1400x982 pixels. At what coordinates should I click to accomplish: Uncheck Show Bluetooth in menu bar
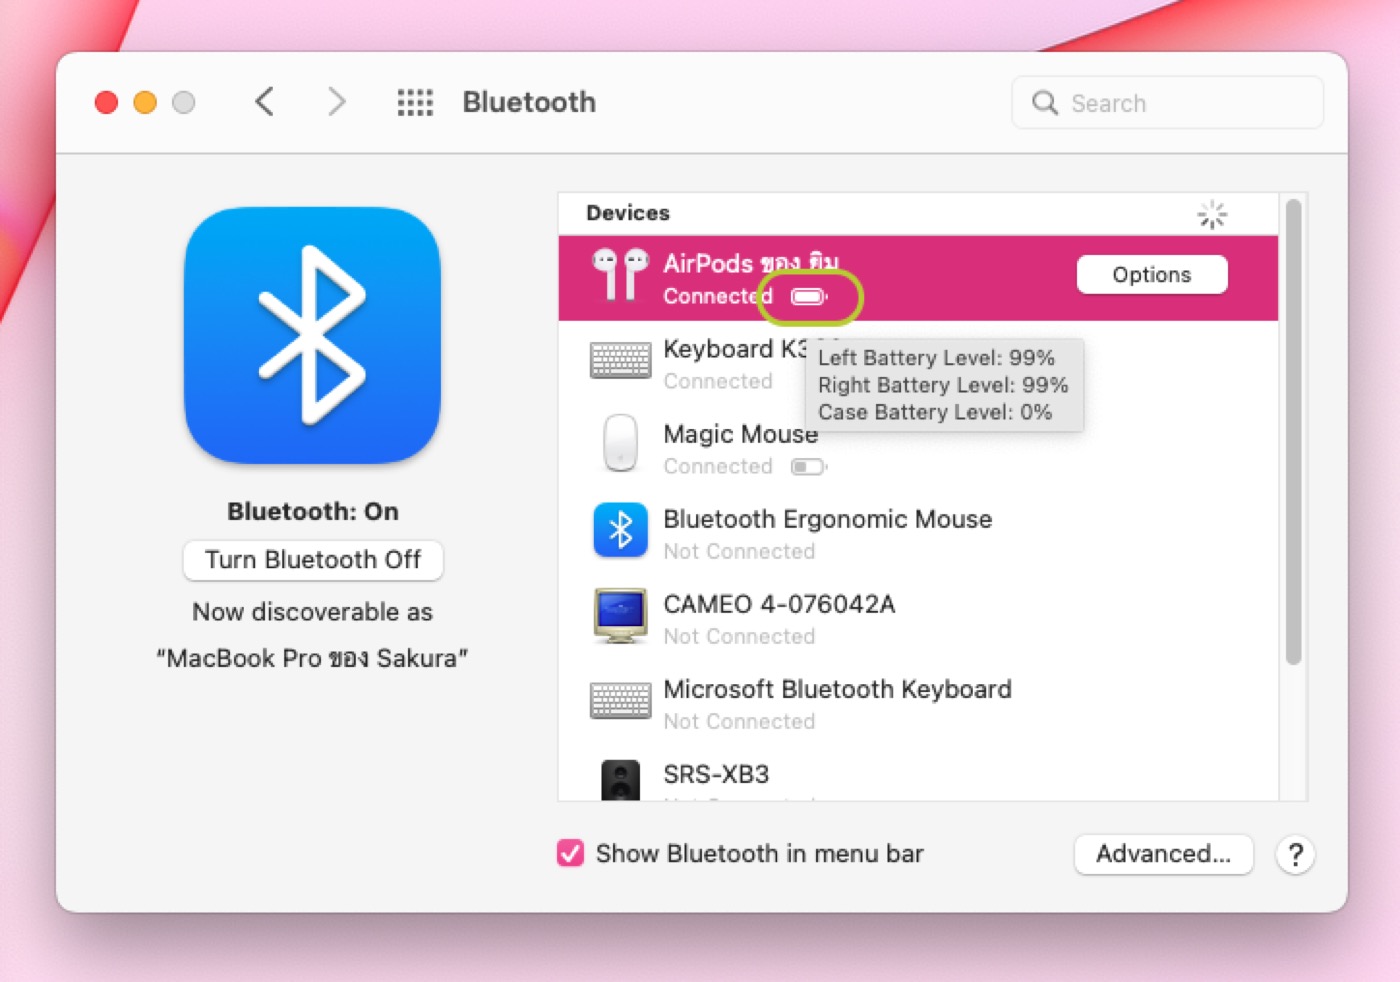[x=570, y=853]
